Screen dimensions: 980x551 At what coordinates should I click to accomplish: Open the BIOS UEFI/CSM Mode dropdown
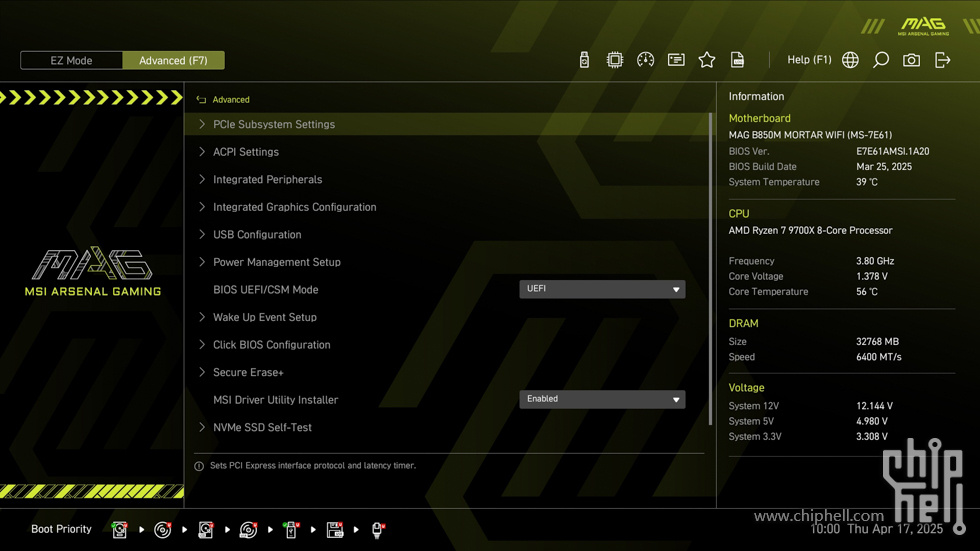coord(602,289)
